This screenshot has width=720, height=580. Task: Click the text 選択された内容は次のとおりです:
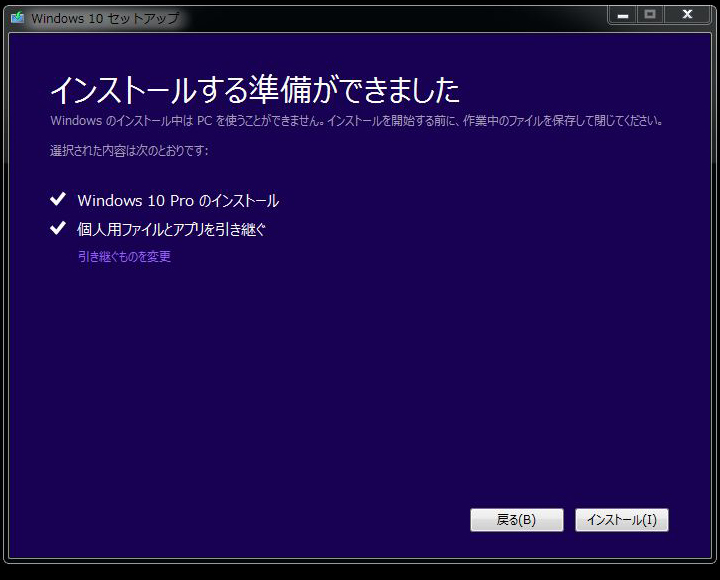tap(129, 151)
